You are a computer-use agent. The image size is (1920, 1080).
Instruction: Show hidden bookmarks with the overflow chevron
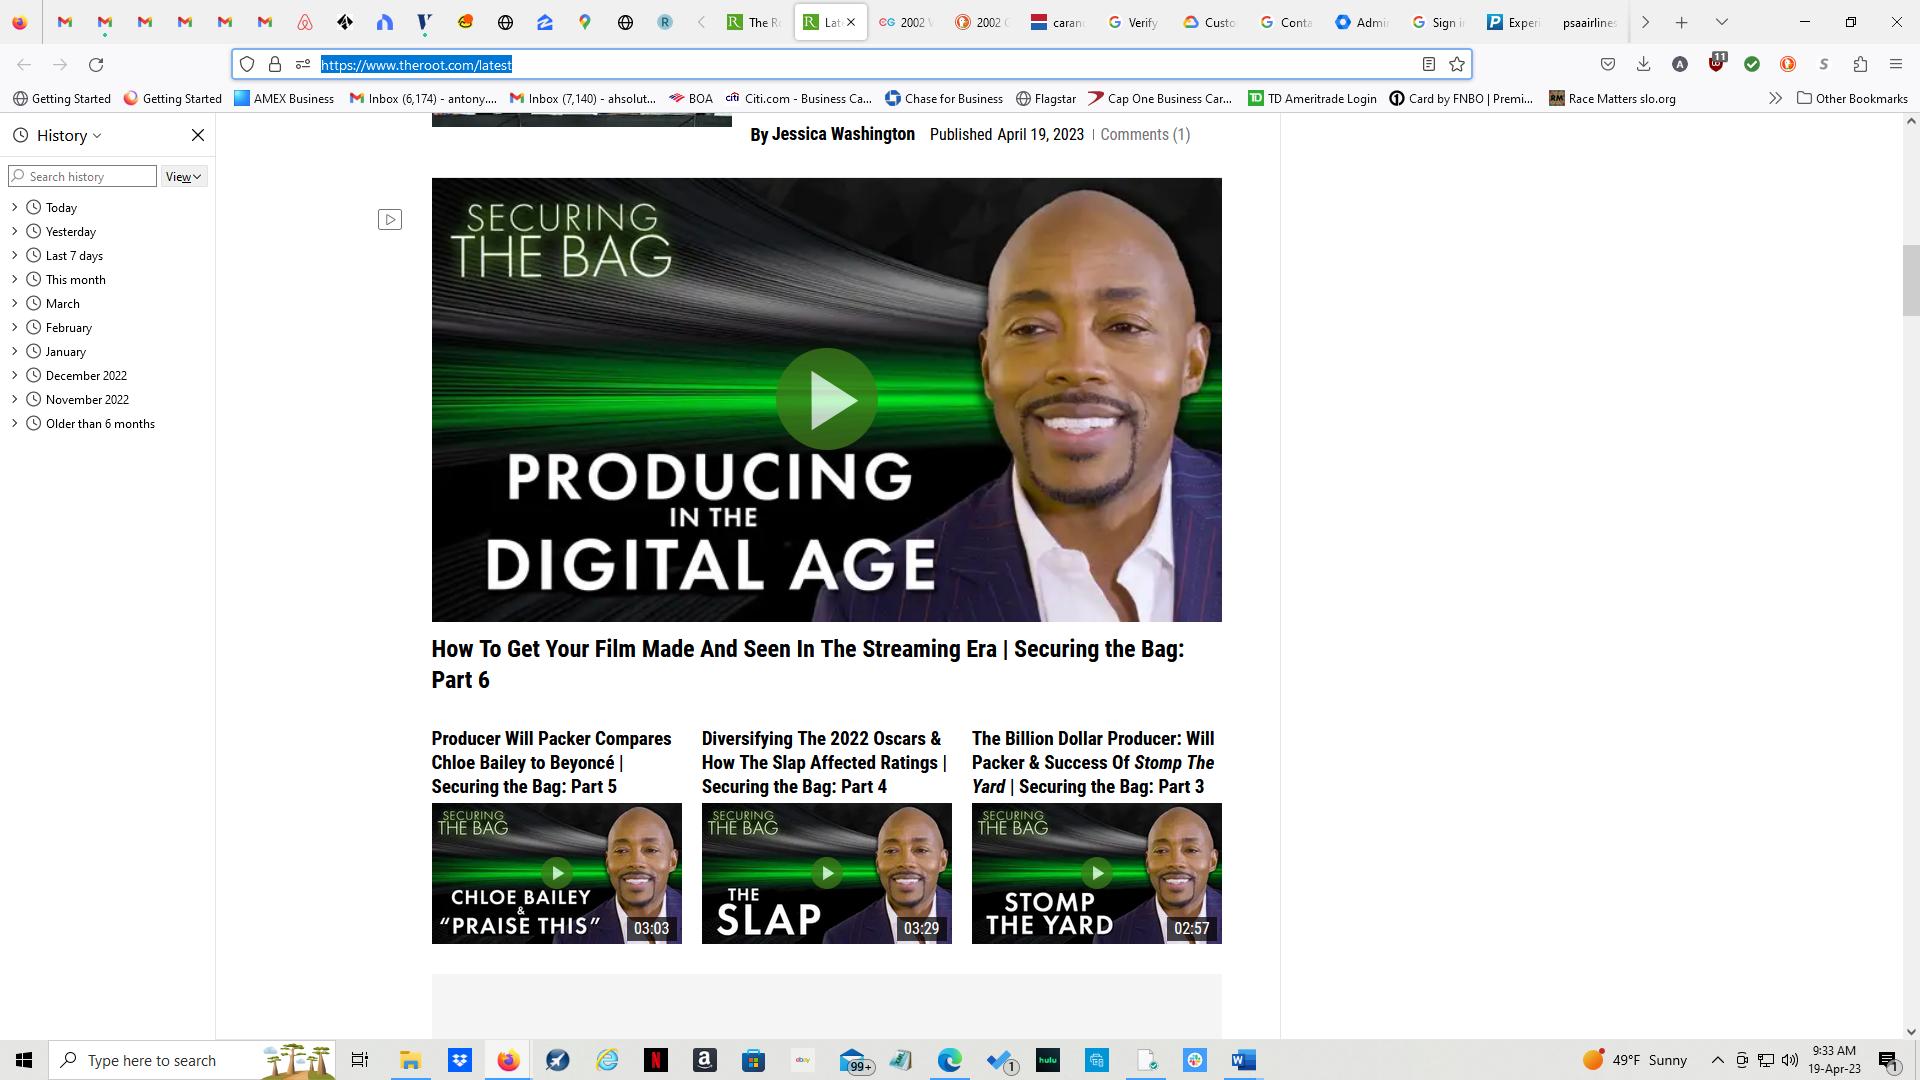1775,98
